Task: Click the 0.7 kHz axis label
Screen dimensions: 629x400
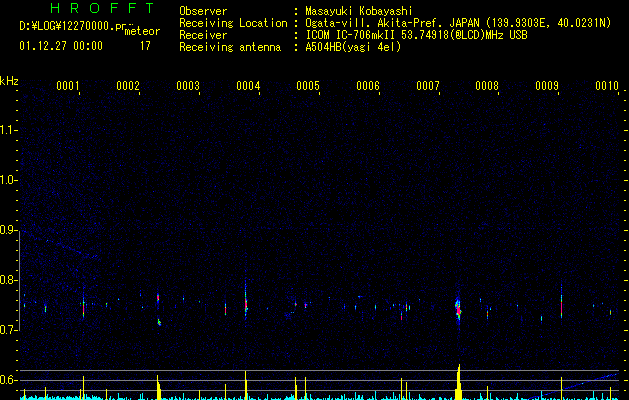Action: tap(8, 330)
